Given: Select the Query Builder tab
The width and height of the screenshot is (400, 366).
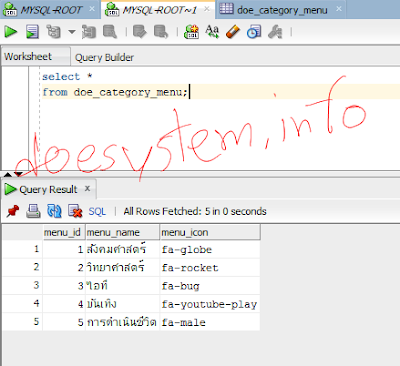Looking at the screenshot, I should click(x=104, y=57).
